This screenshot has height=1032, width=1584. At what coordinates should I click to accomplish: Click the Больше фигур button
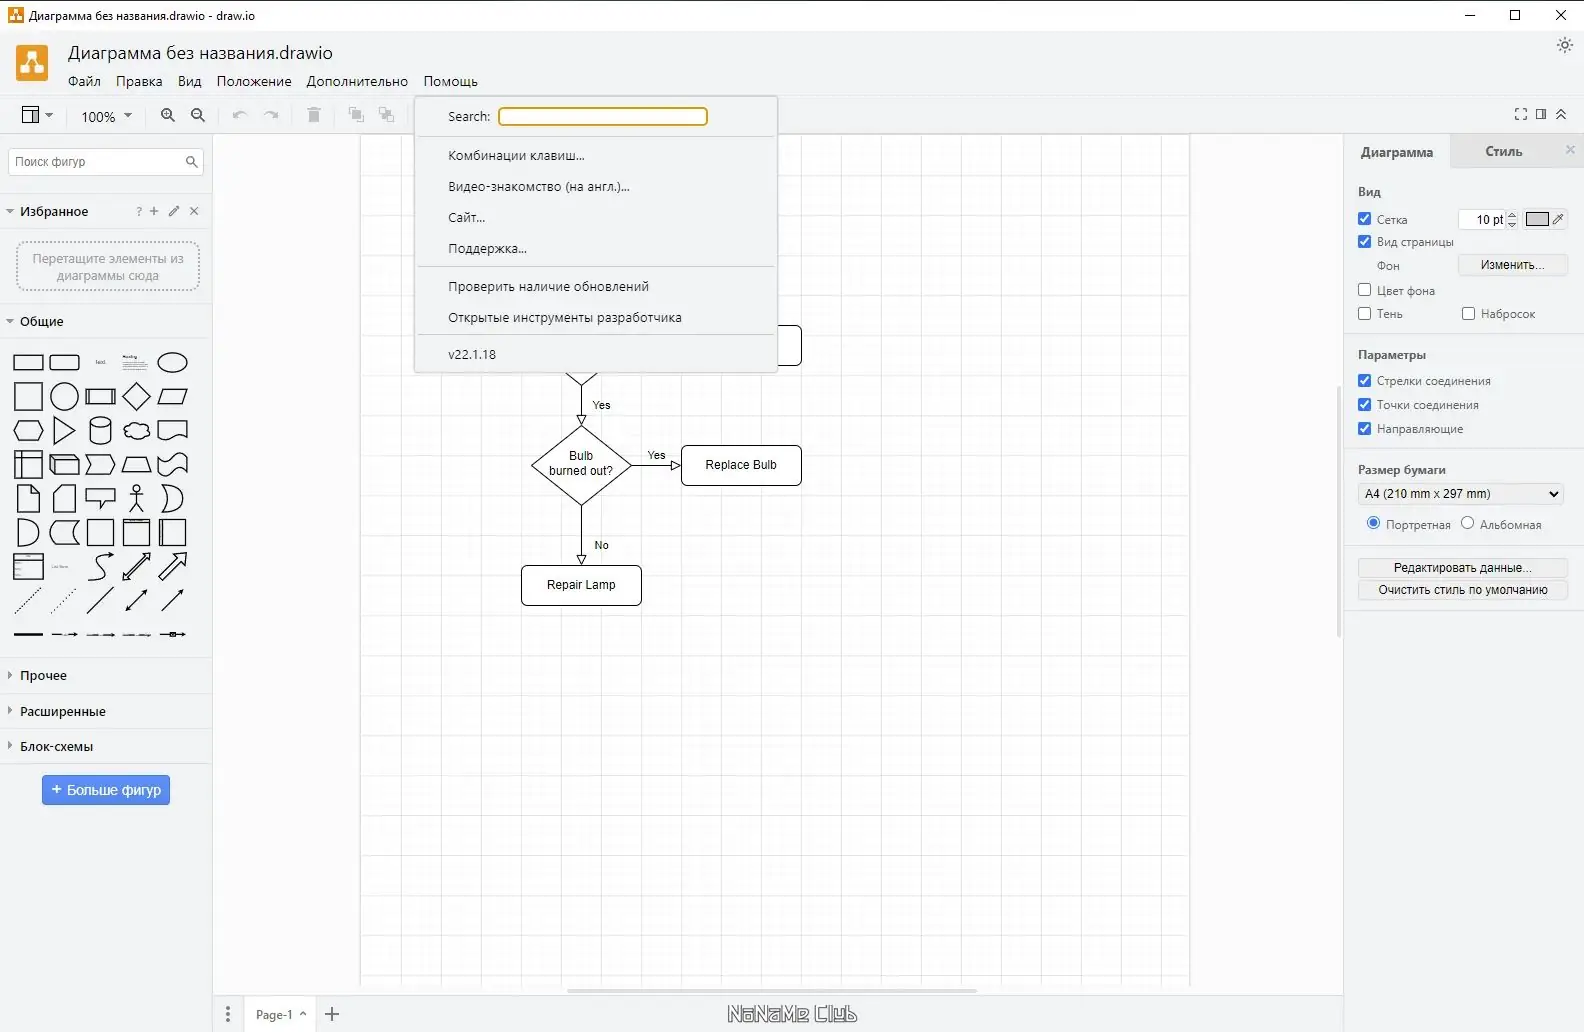[x=106, y=790]
